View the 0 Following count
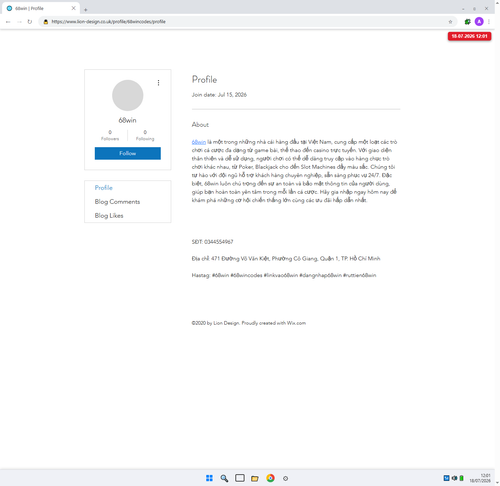This screenshot has width=500, height=486. (145, 135)
